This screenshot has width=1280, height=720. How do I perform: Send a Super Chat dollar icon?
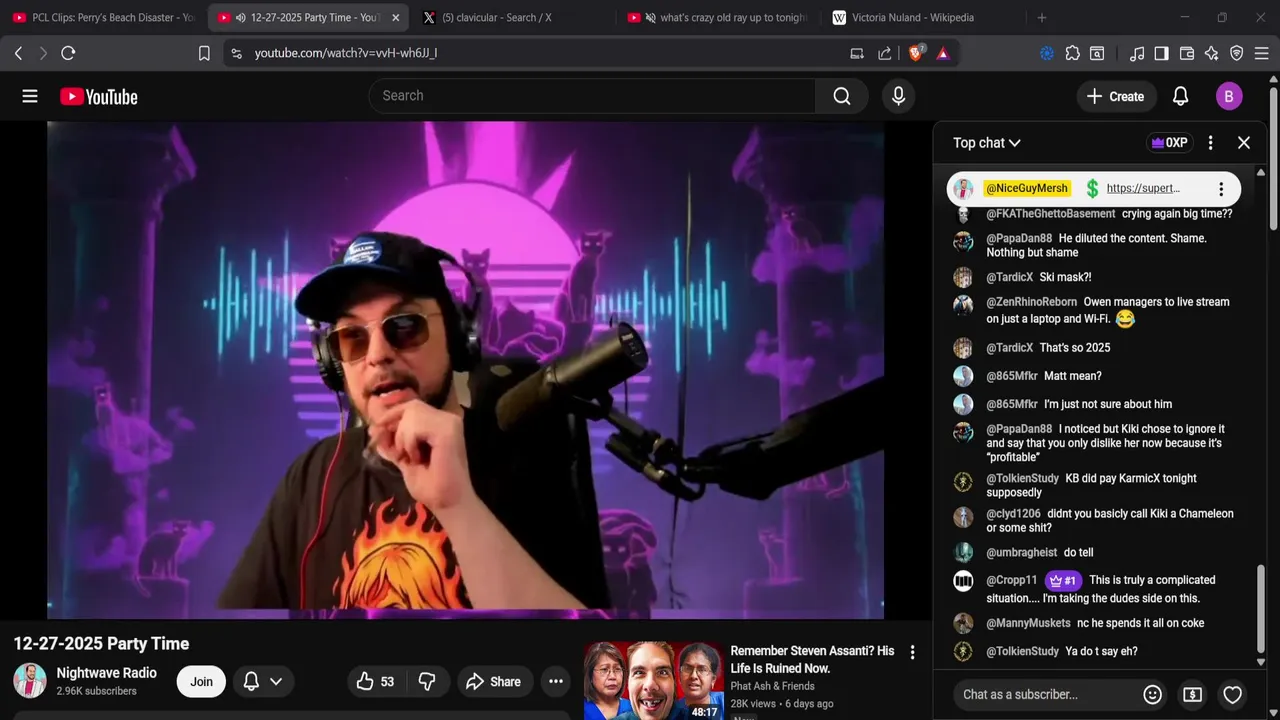1192,694
